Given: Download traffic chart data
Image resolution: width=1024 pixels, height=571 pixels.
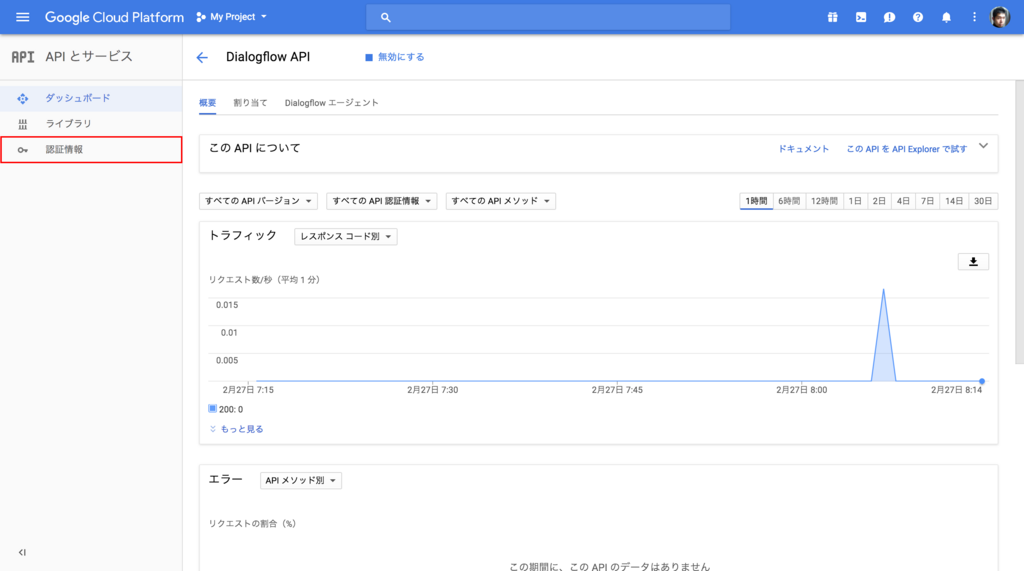Looking at the screenshot, I should pyautogui.click(x=973, y=262).
